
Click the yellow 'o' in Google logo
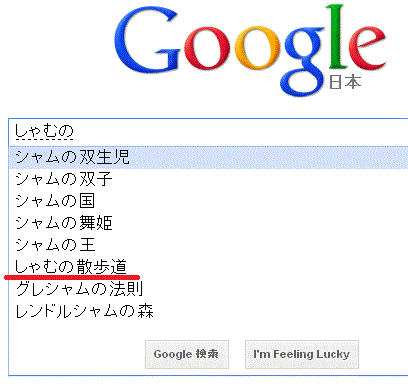(257, 49)
